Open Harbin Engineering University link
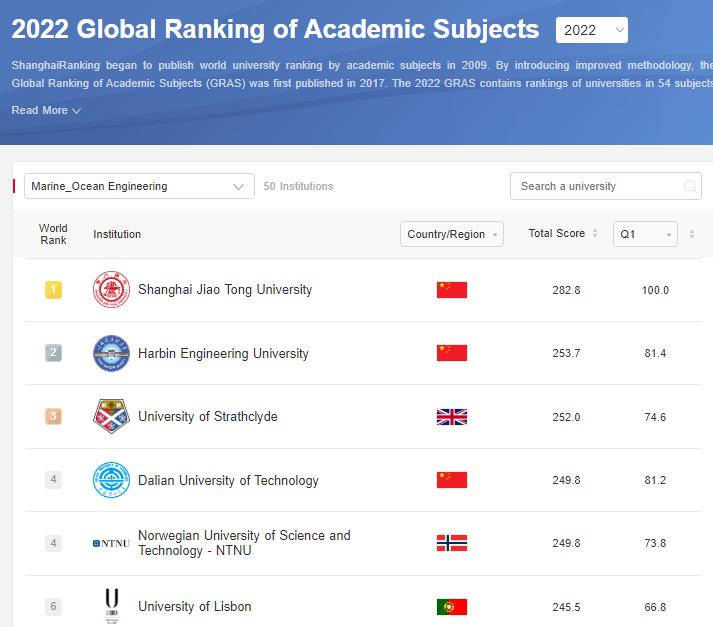 [223, 353]
